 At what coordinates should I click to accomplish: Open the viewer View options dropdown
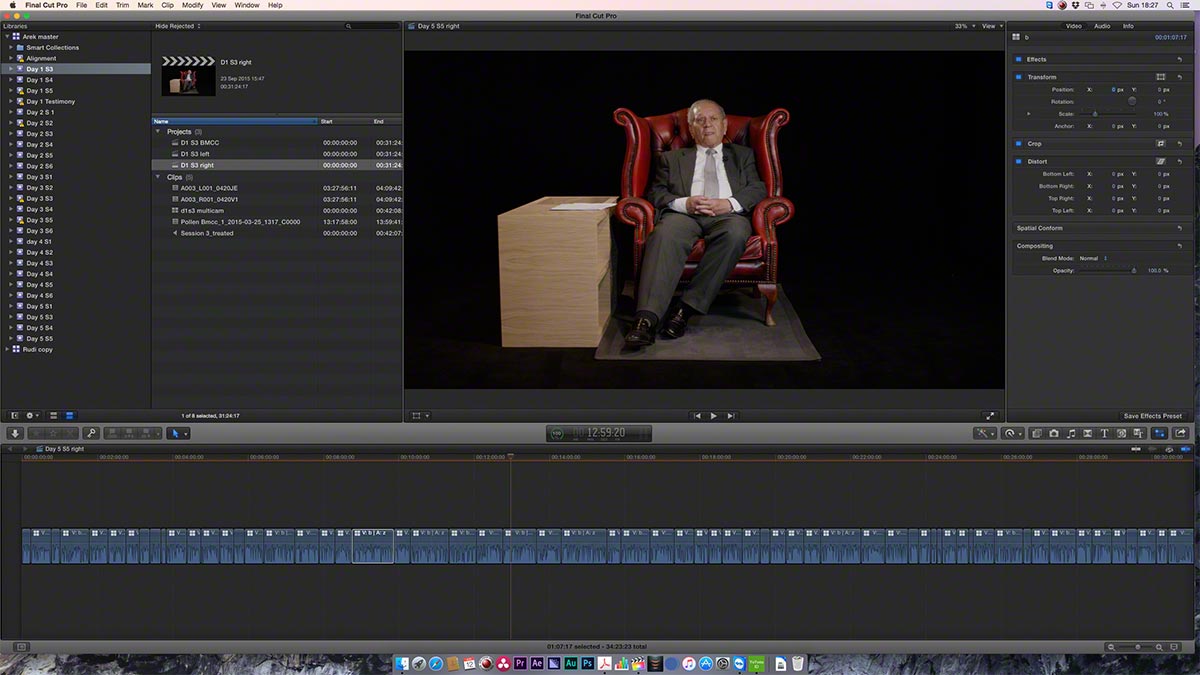point(990,26)
